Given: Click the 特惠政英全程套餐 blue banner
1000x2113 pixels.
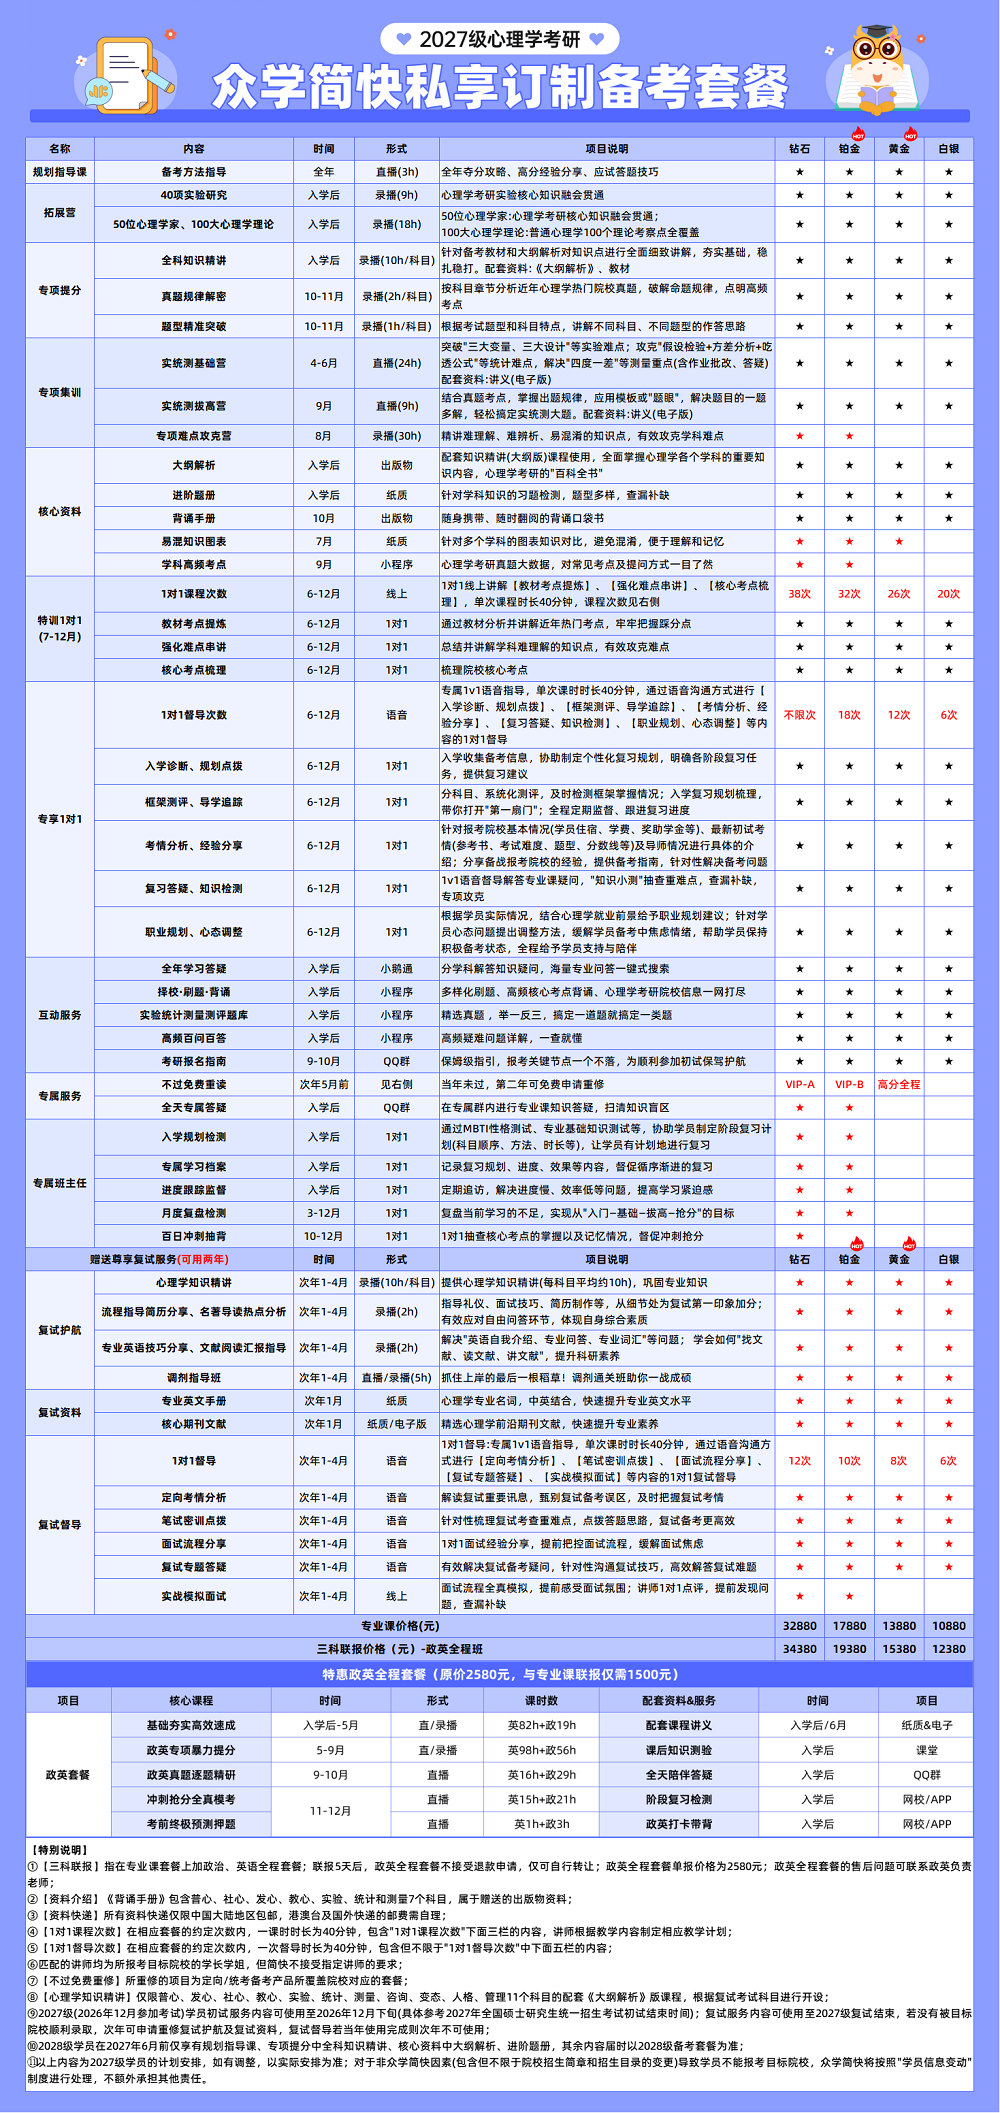Looking at the screenshot, I should (x=499, y=1674).
